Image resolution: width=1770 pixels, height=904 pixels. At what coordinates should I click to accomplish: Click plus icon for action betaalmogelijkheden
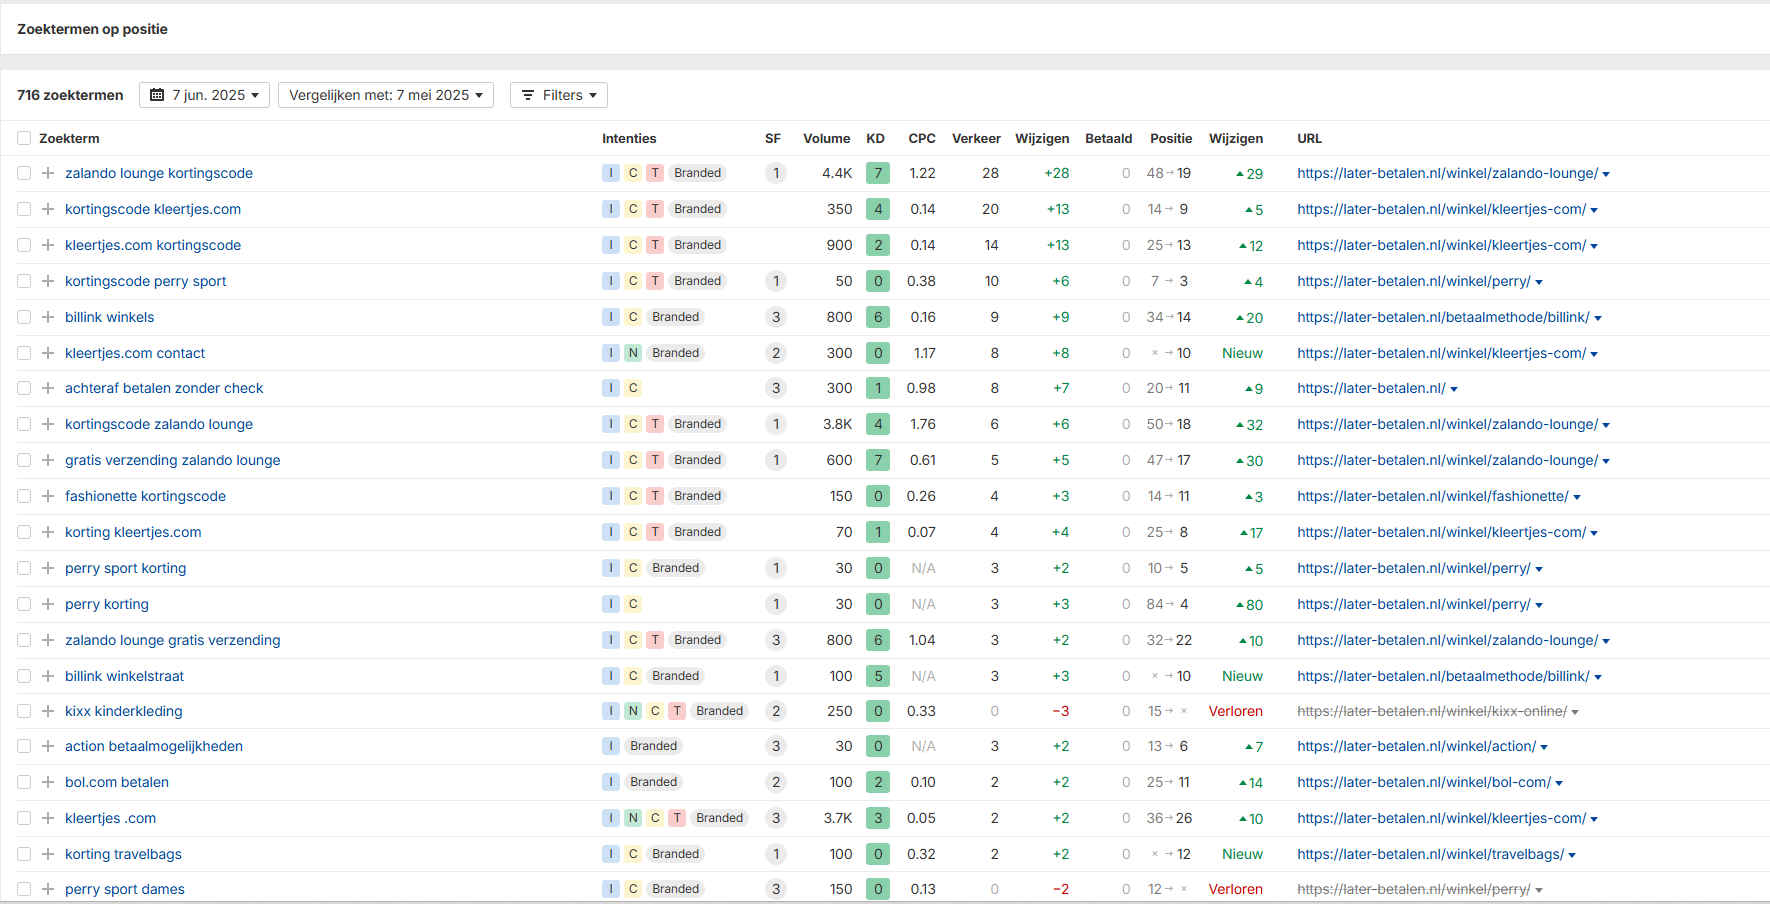pyautogui.click(x=48, y=746)
